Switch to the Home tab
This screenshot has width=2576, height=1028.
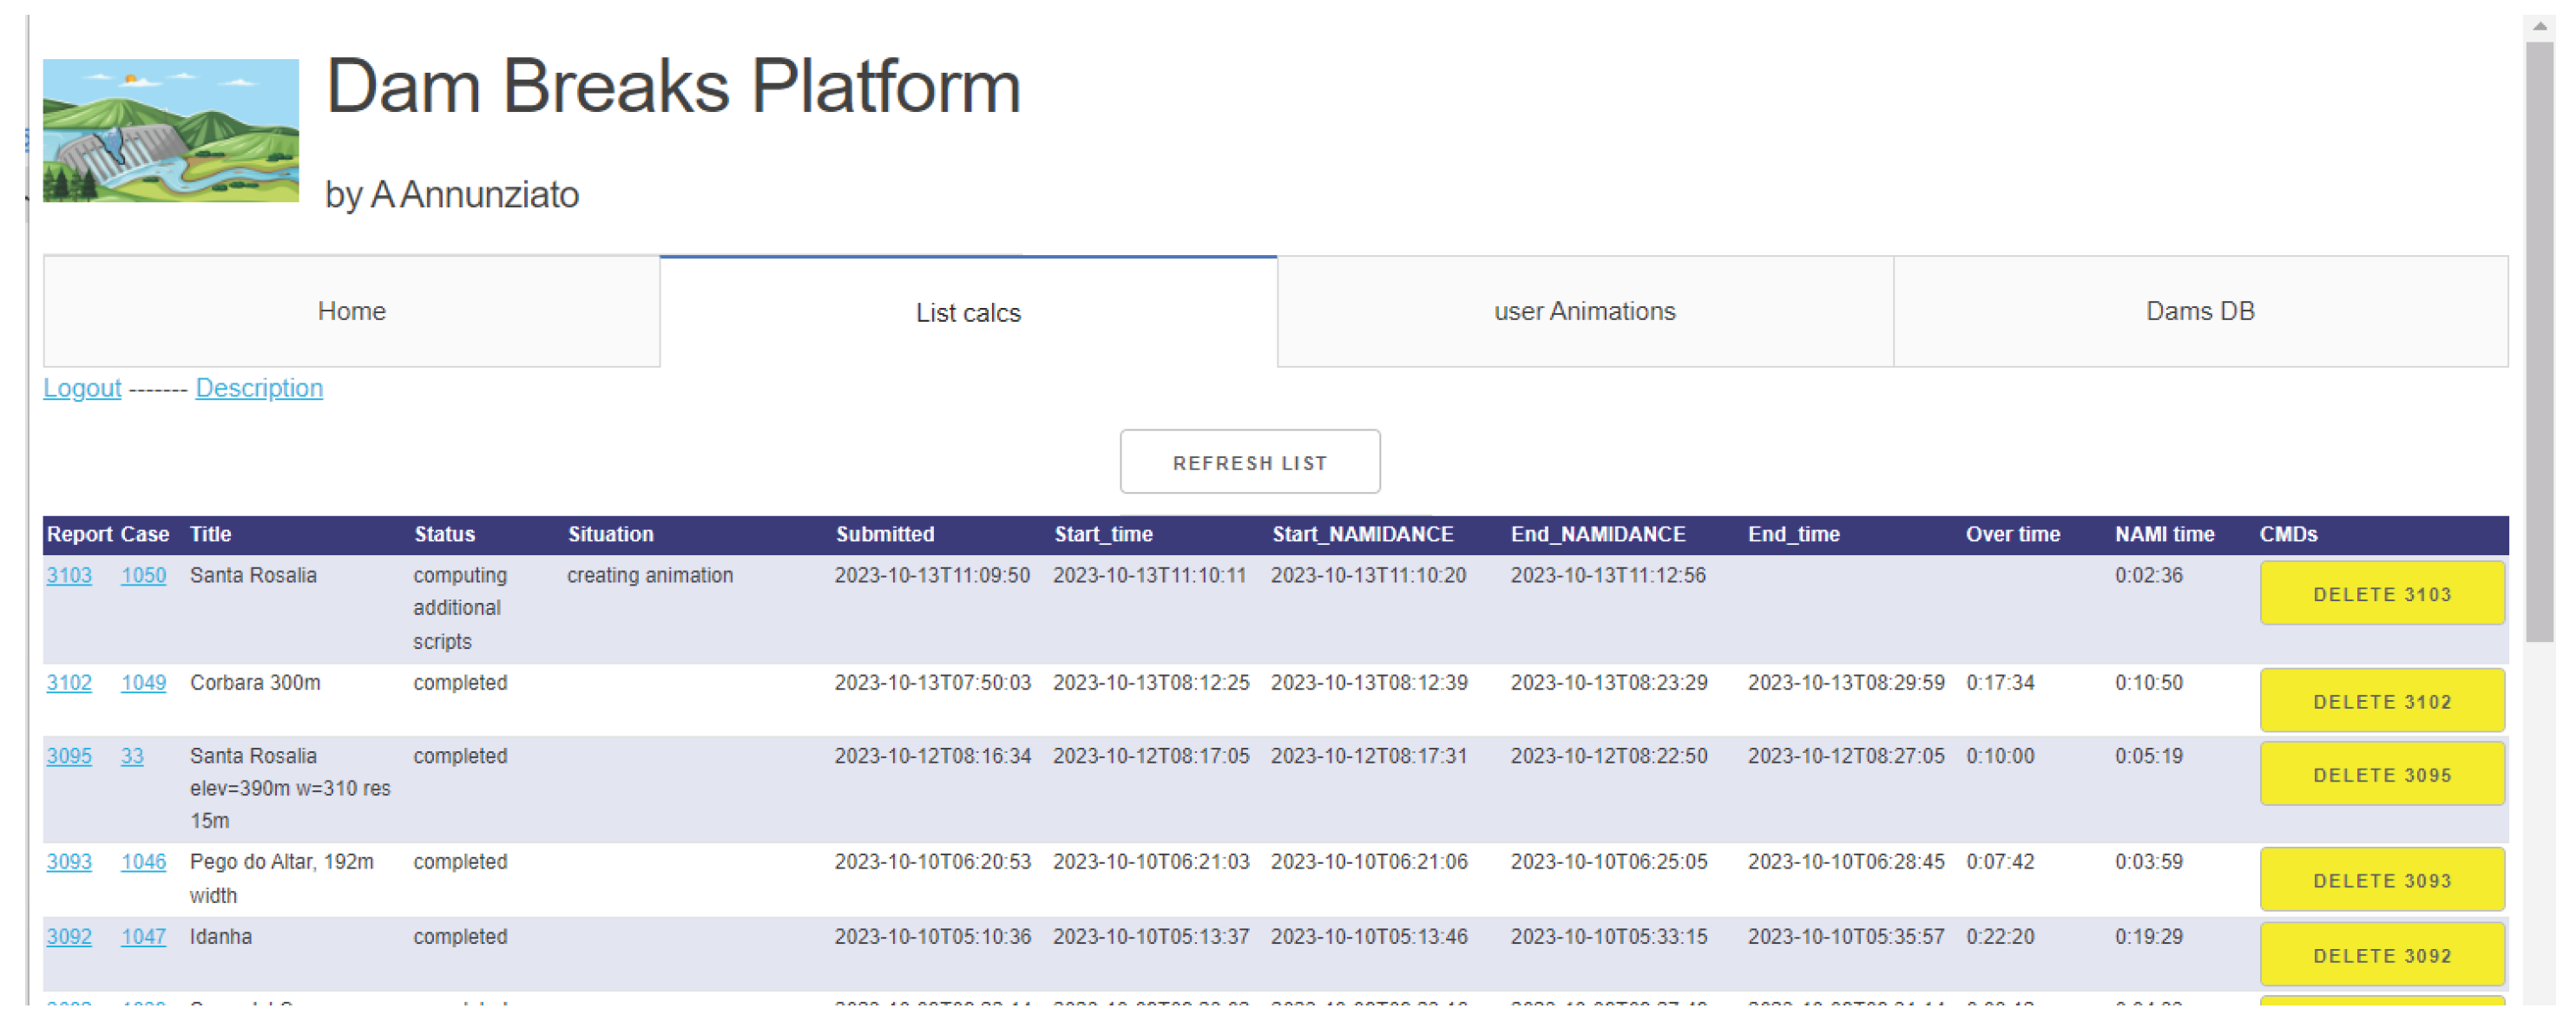coord(350,311)
